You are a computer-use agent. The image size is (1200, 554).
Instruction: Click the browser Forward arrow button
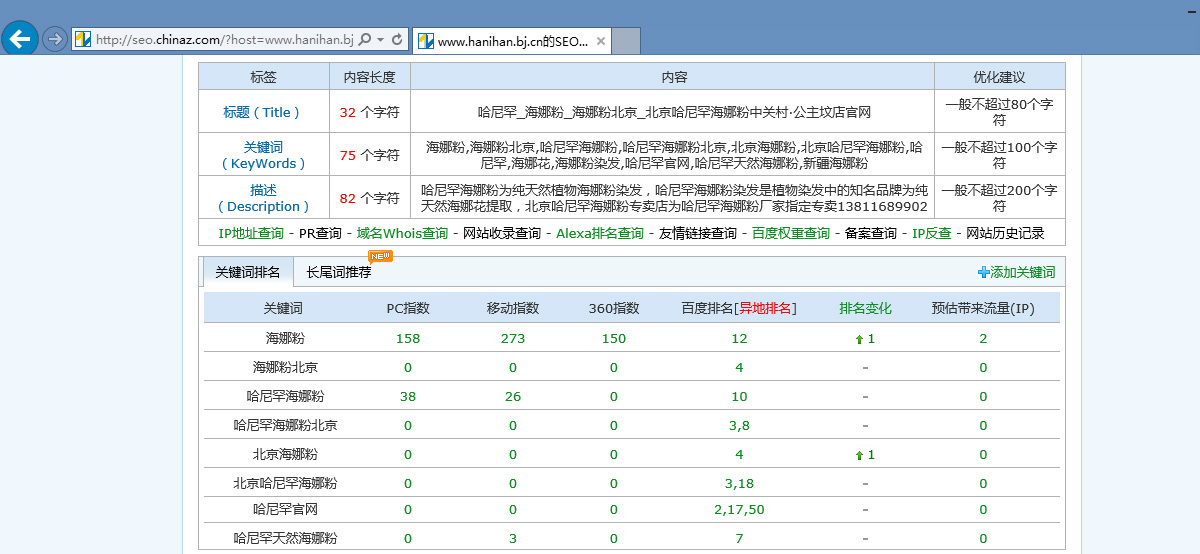pyautogui.click(x=54, y=40)
